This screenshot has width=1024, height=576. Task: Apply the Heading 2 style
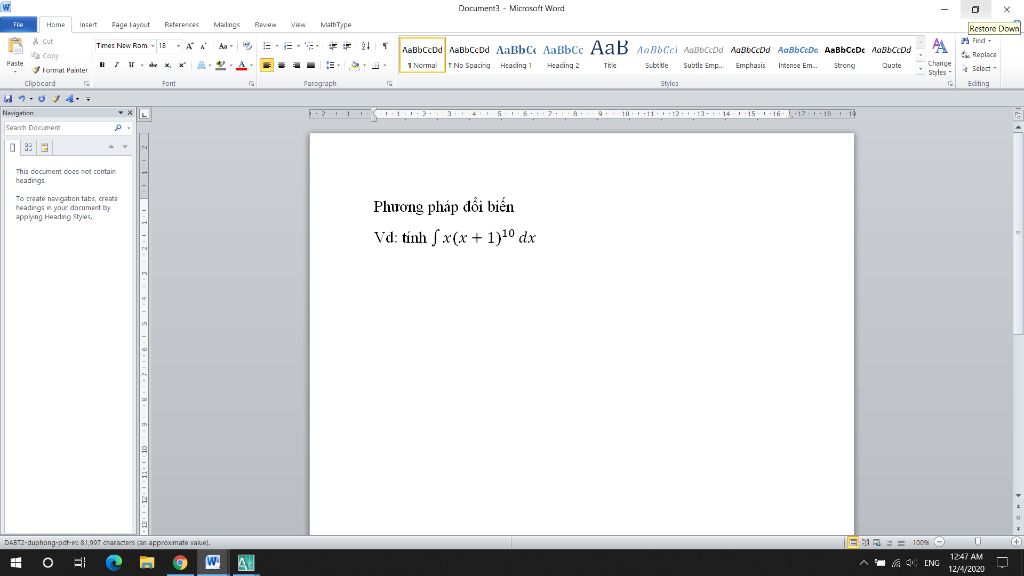tap(563, 55)
